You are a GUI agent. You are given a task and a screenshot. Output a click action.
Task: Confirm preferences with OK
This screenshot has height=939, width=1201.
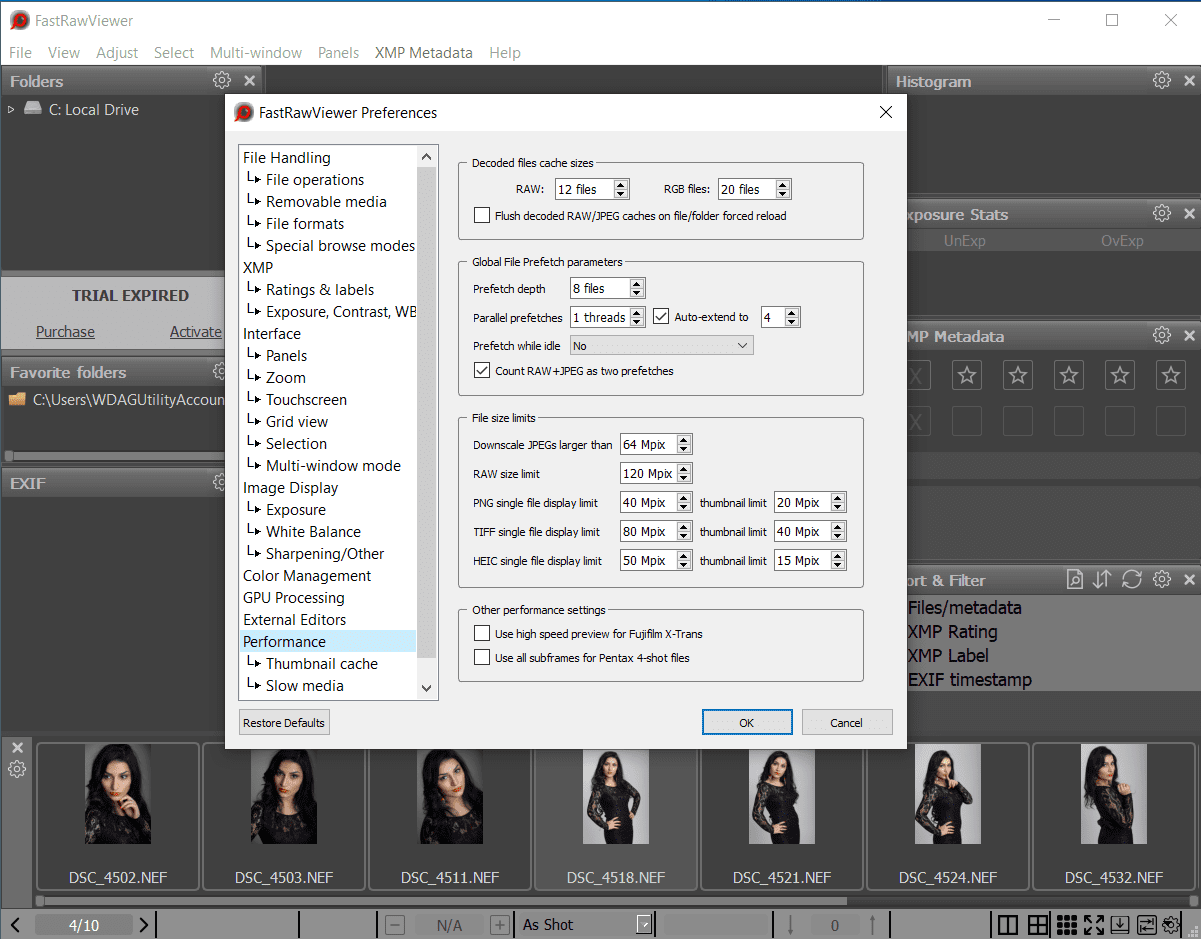747,723
